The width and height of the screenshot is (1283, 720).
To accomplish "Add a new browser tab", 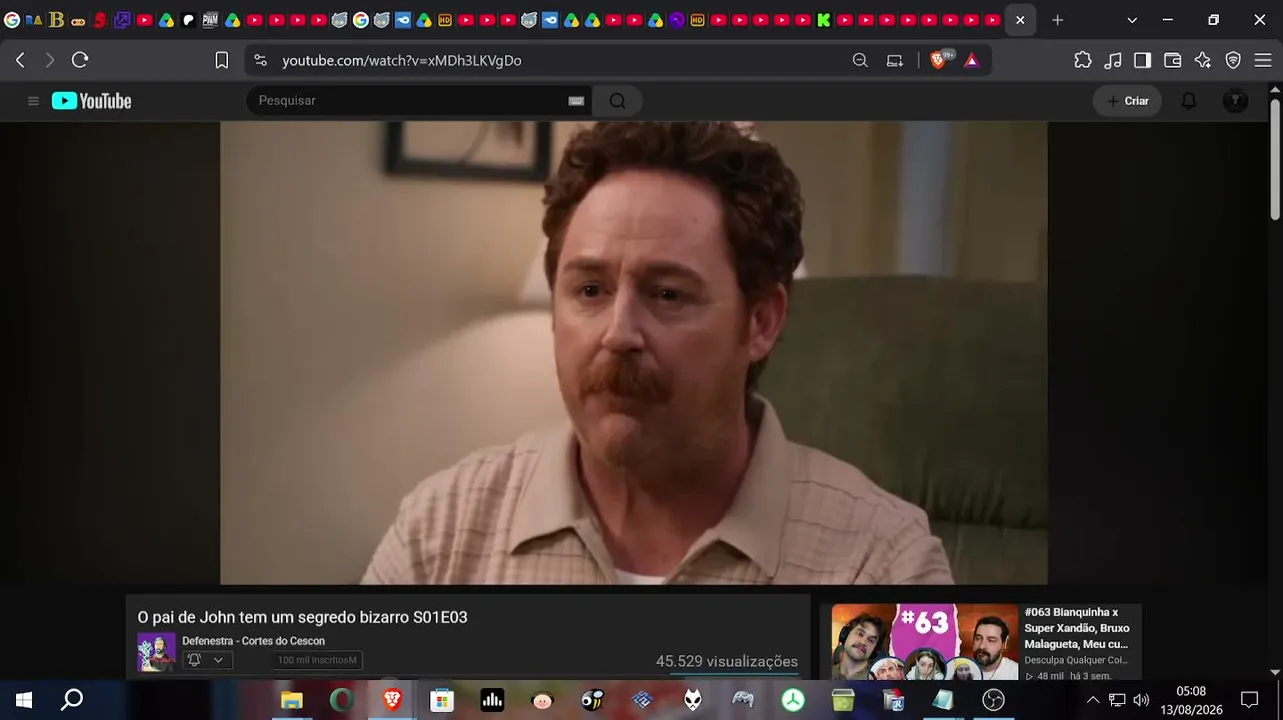I will (1057, 20).
